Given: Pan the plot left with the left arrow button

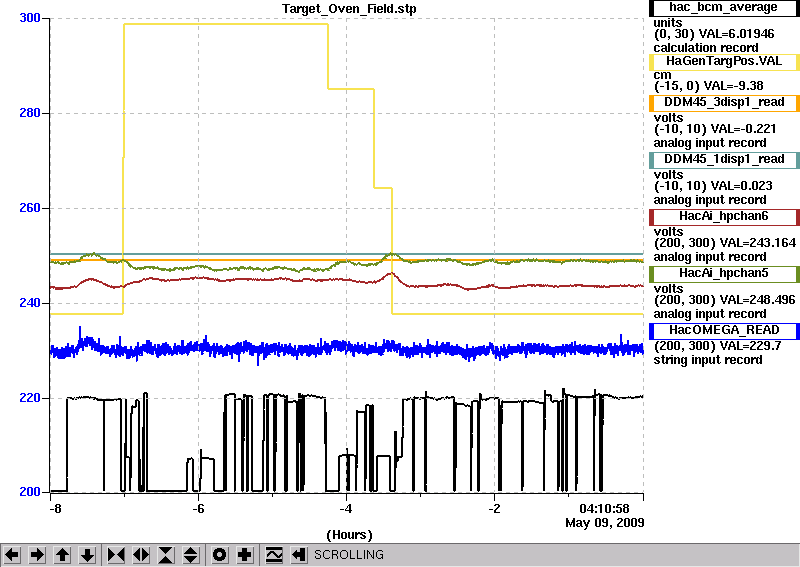Looking at the screenshot, I should pyautogui.click(x=12, y=555).
